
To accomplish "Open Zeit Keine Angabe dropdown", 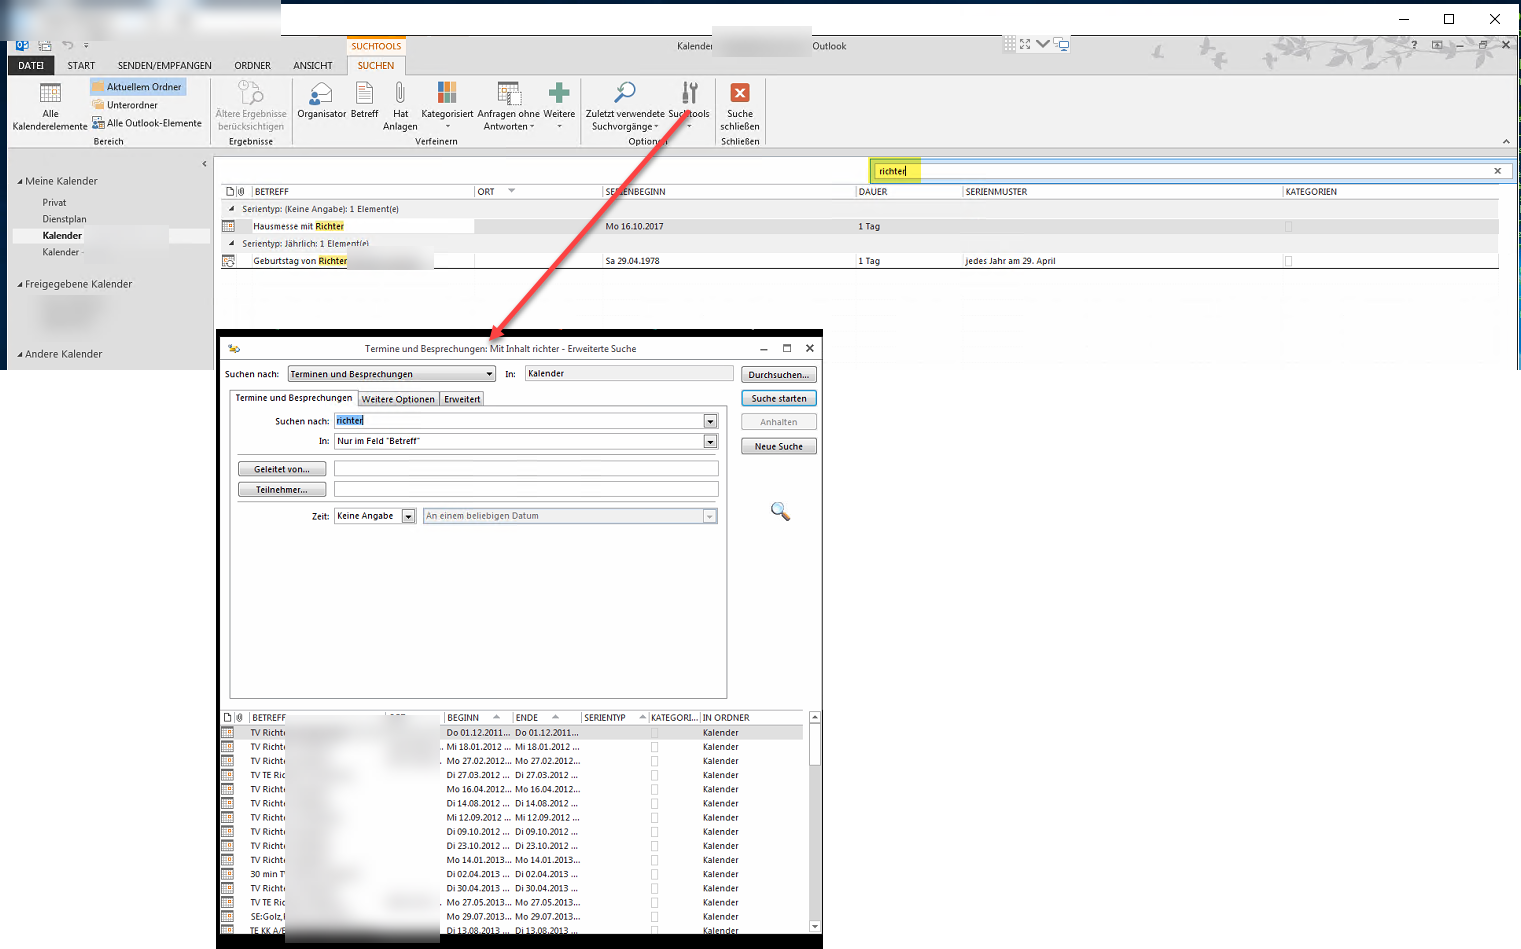I will coord(408,516).
